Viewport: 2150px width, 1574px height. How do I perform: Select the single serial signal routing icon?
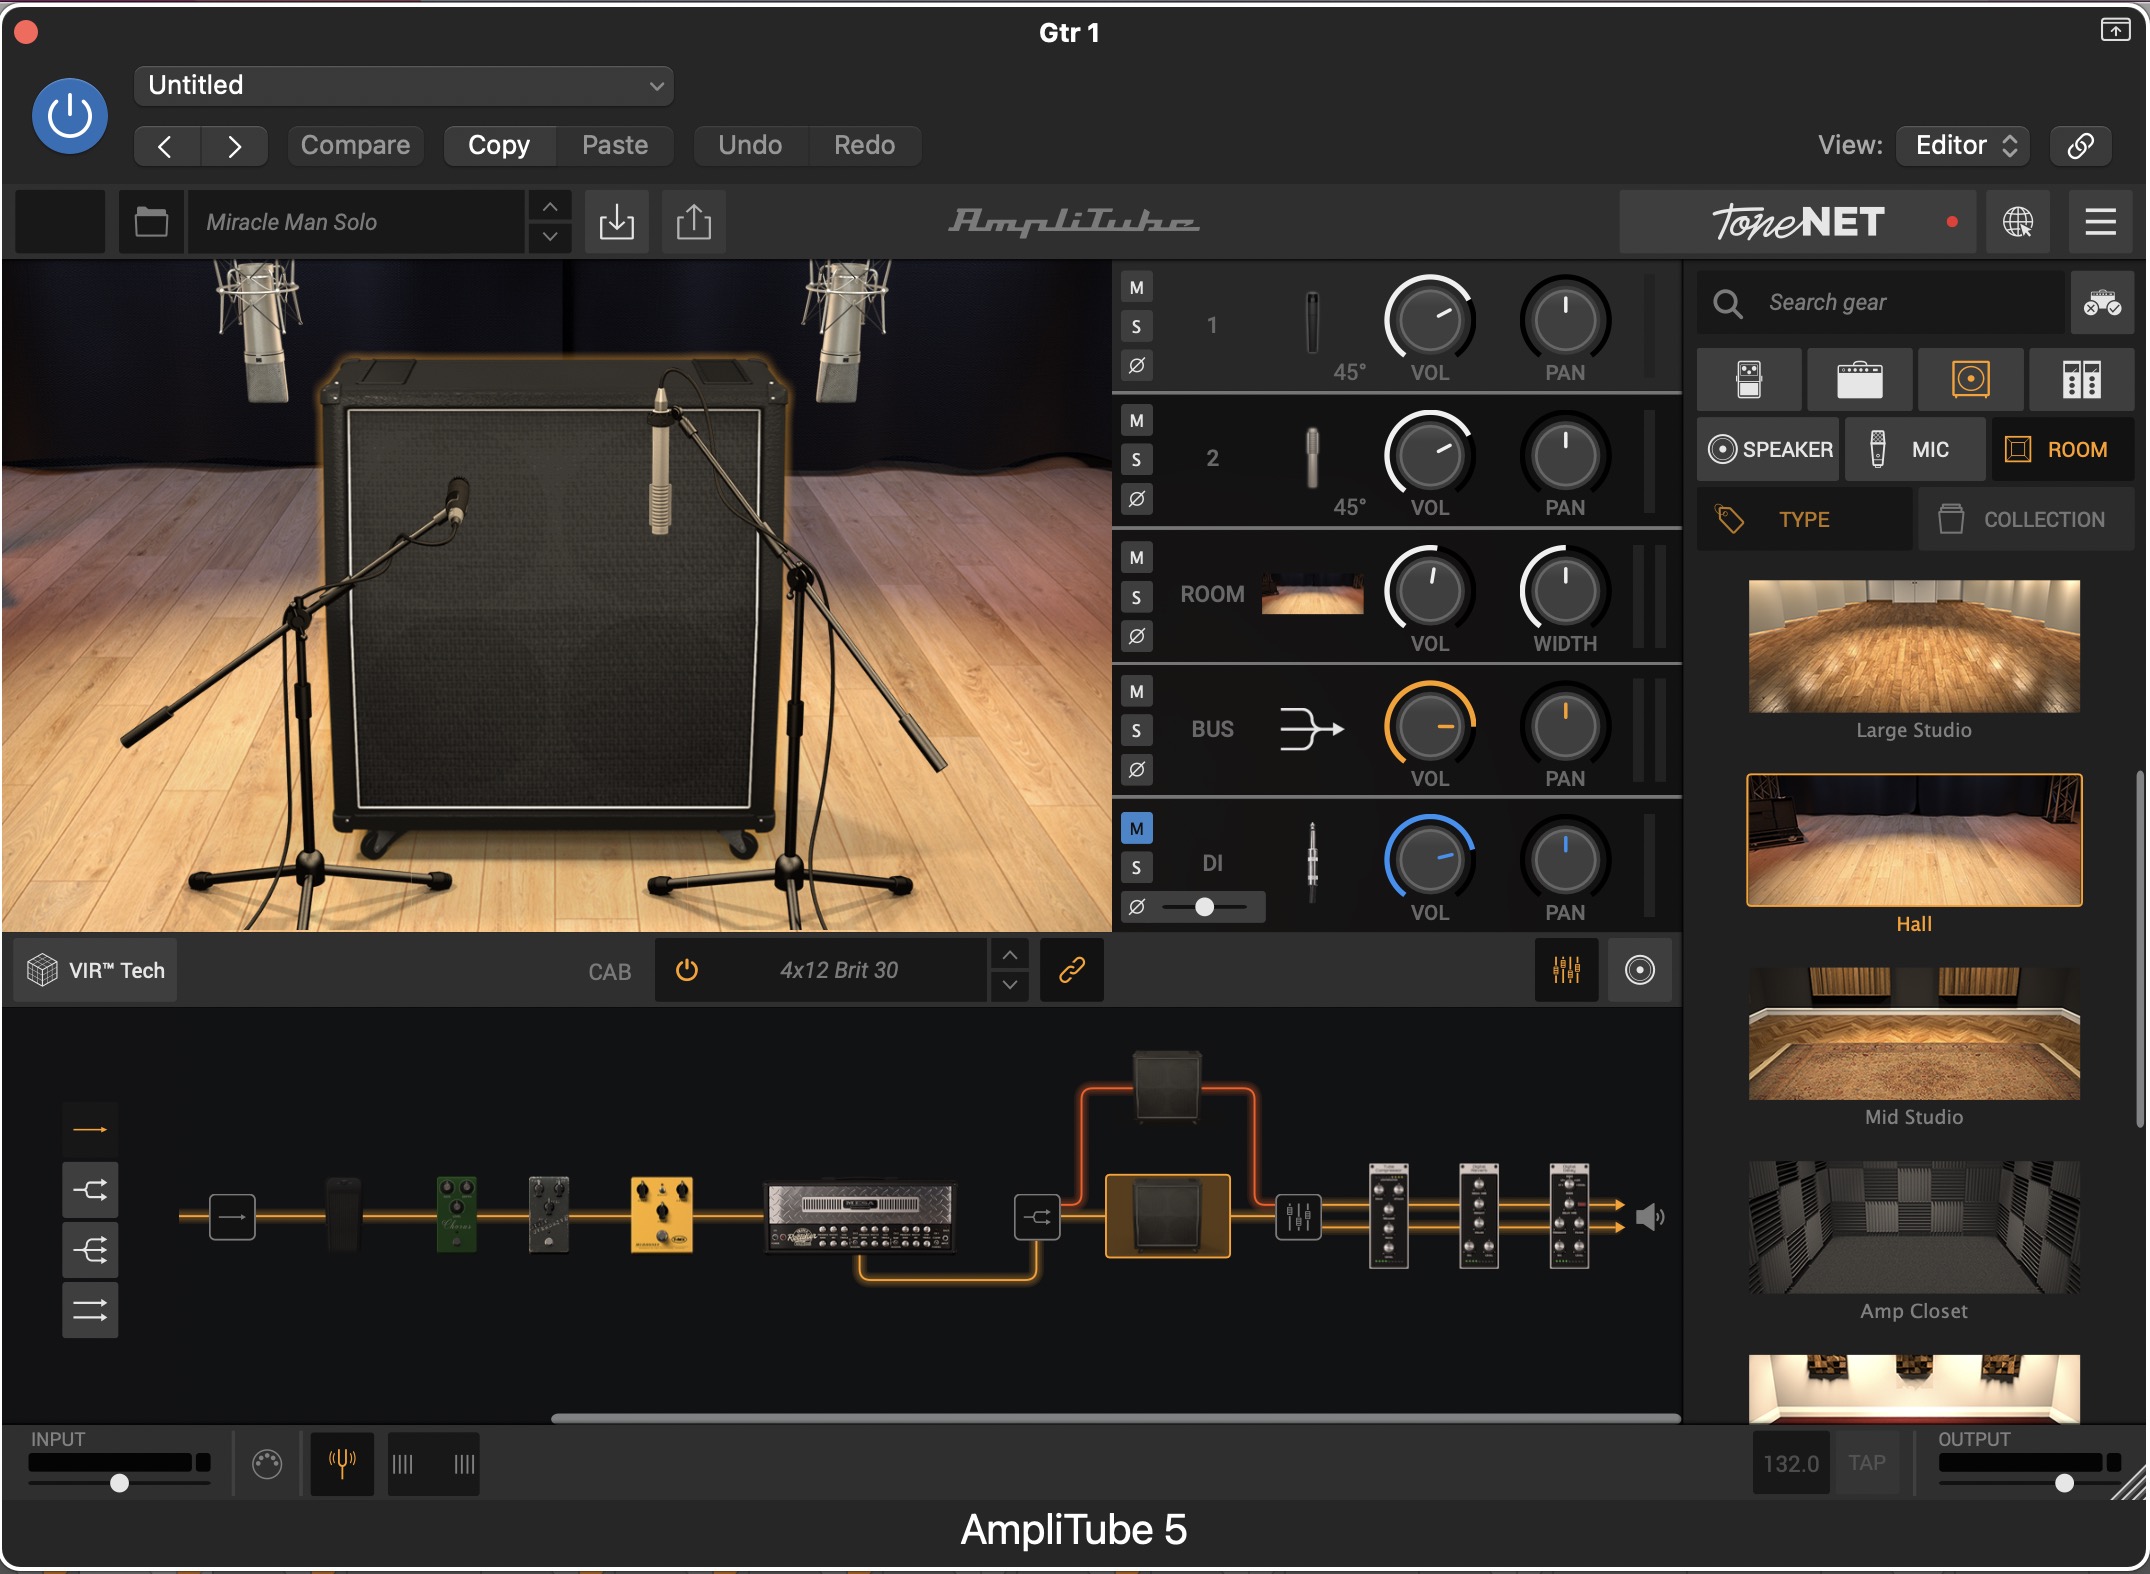click(x=90, y=1130)
